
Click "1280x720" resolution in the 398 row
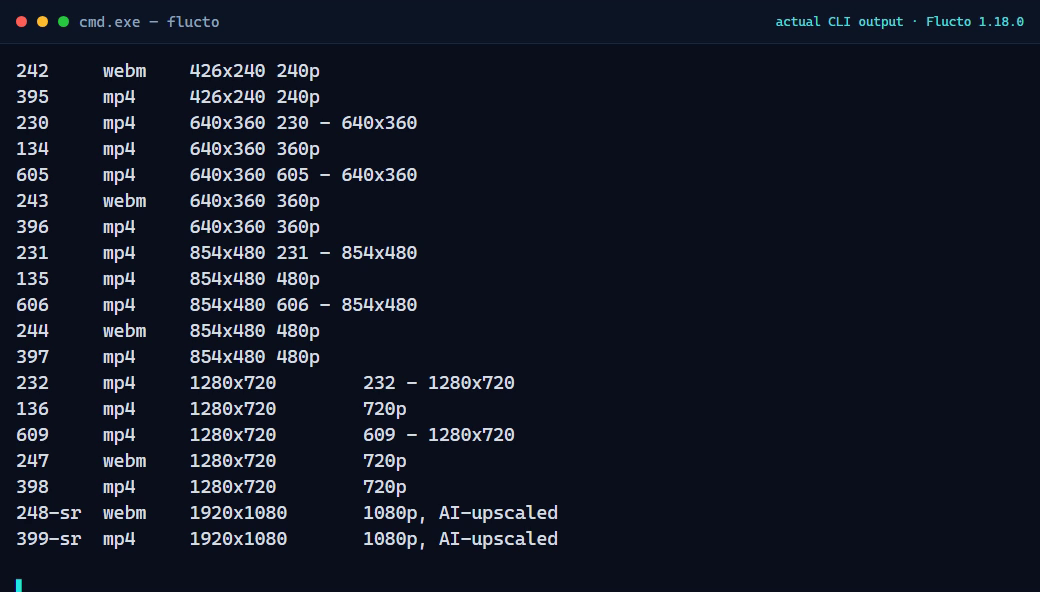click(x=233, y=487)
